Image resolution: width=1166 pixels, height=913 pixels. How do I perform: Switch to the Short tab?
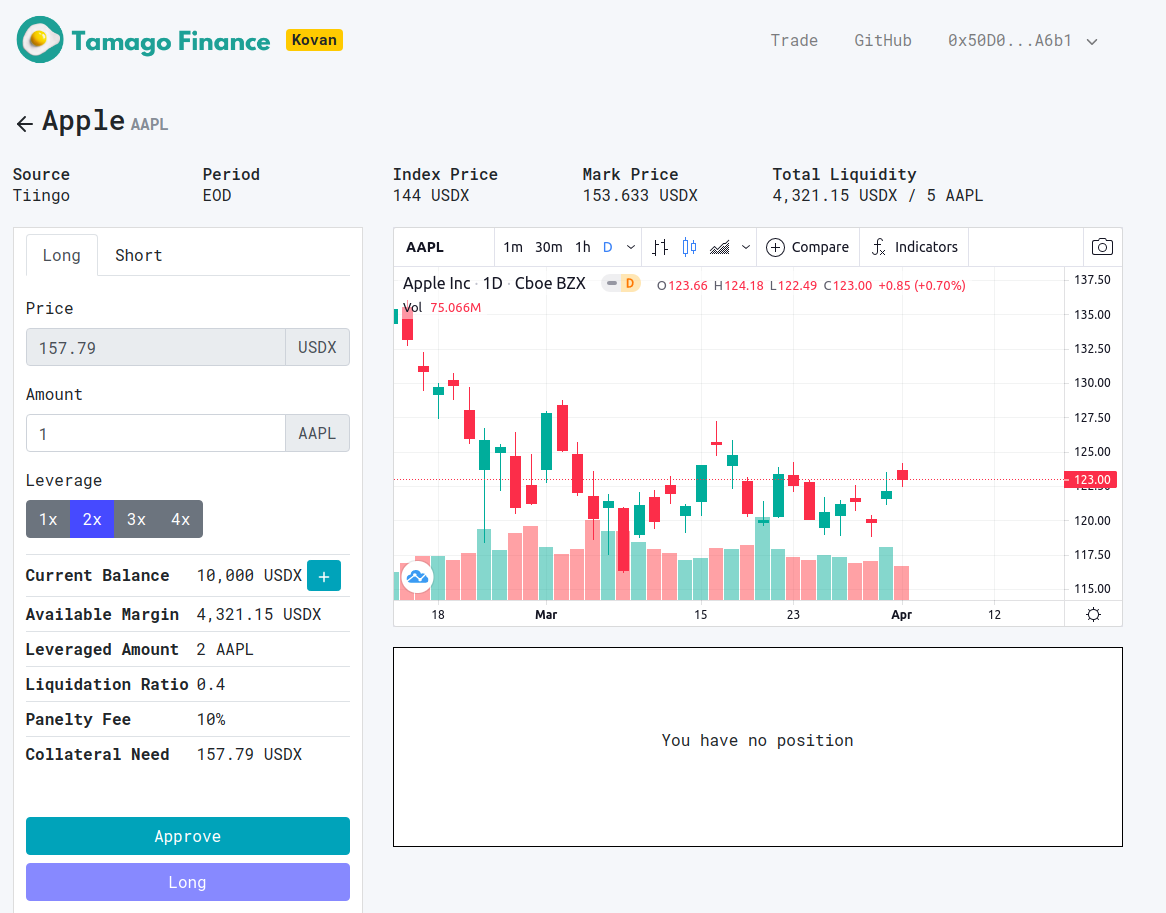(x=138, y=255)
